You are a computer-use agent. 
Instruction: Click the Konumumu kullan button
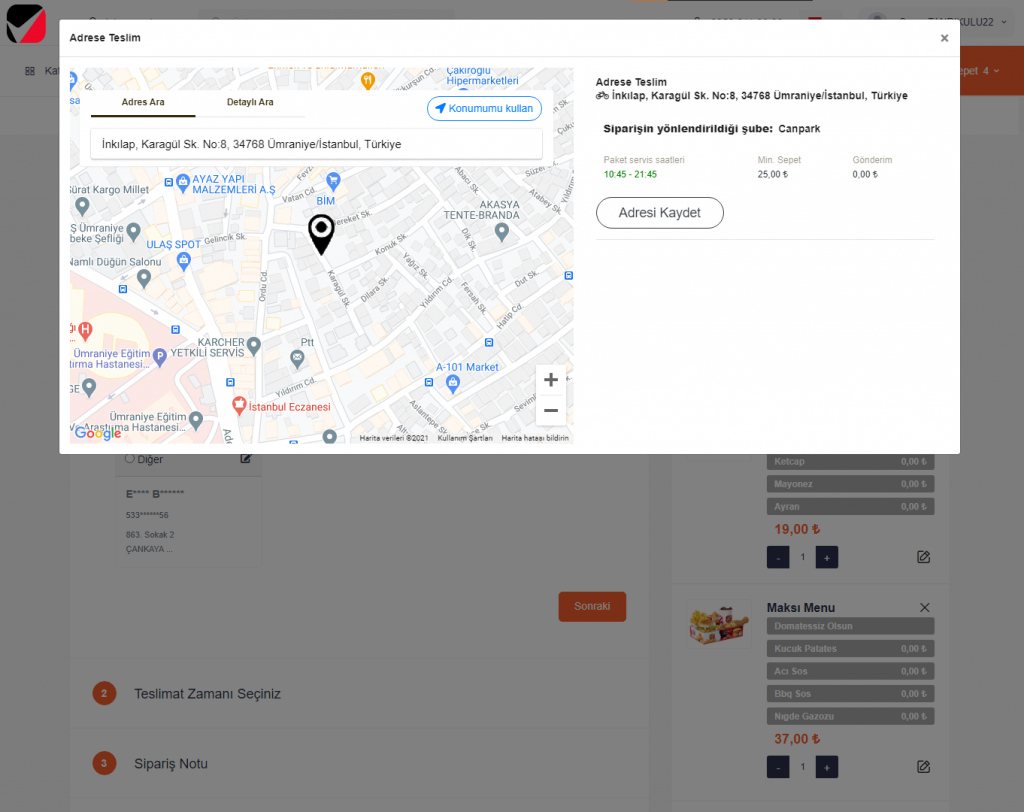(484, 108)
